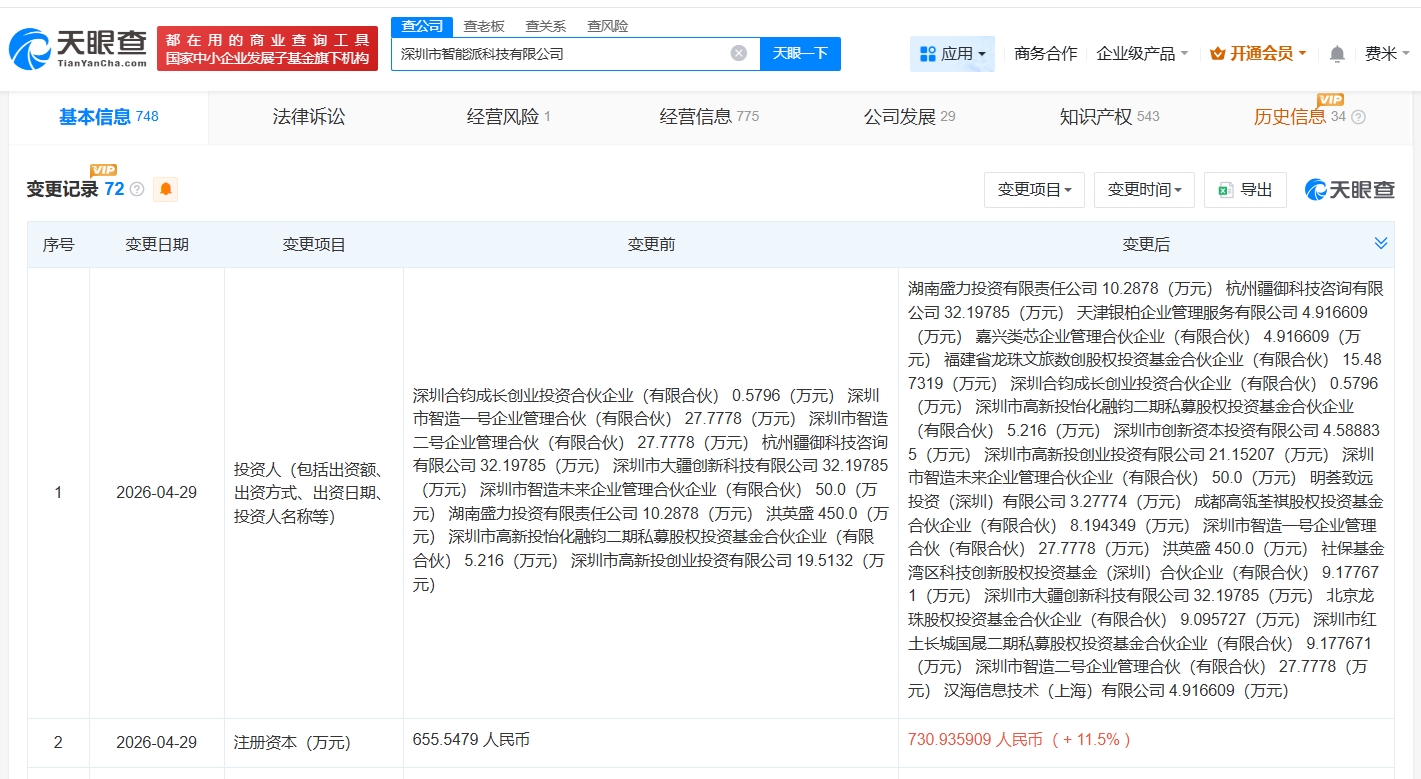Click the 变更记录 72 section heading
The image size is (1421, 779).
[75, 189]
